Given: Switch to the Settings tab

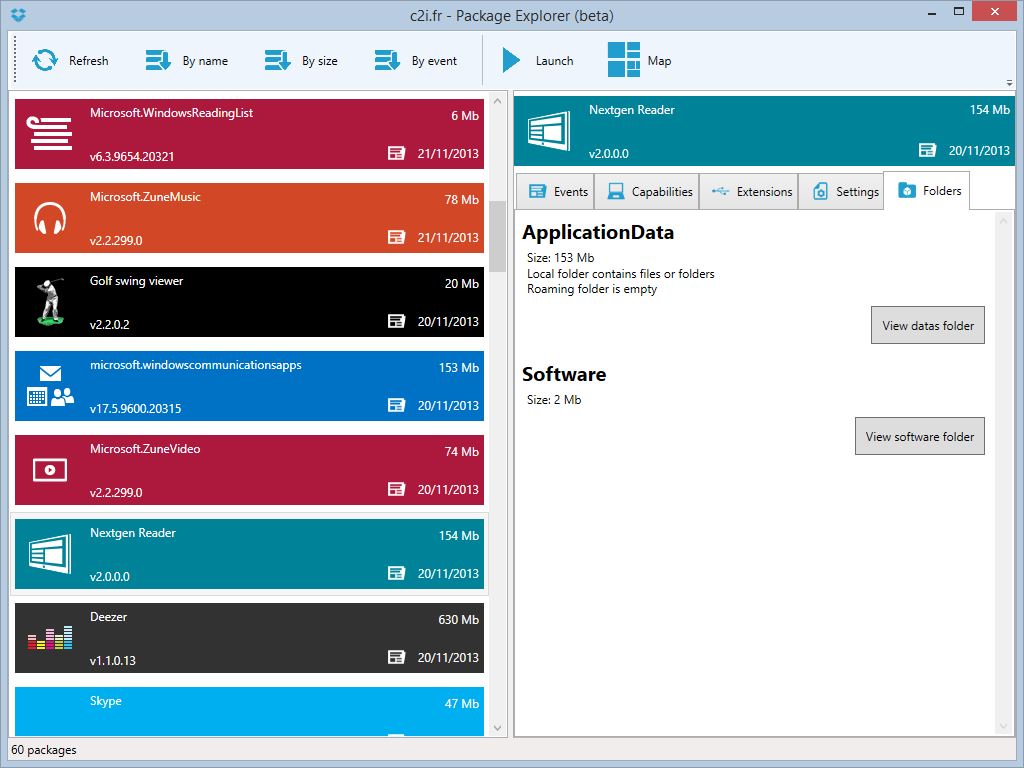Looking at the screenshot, I should (841, 191).
